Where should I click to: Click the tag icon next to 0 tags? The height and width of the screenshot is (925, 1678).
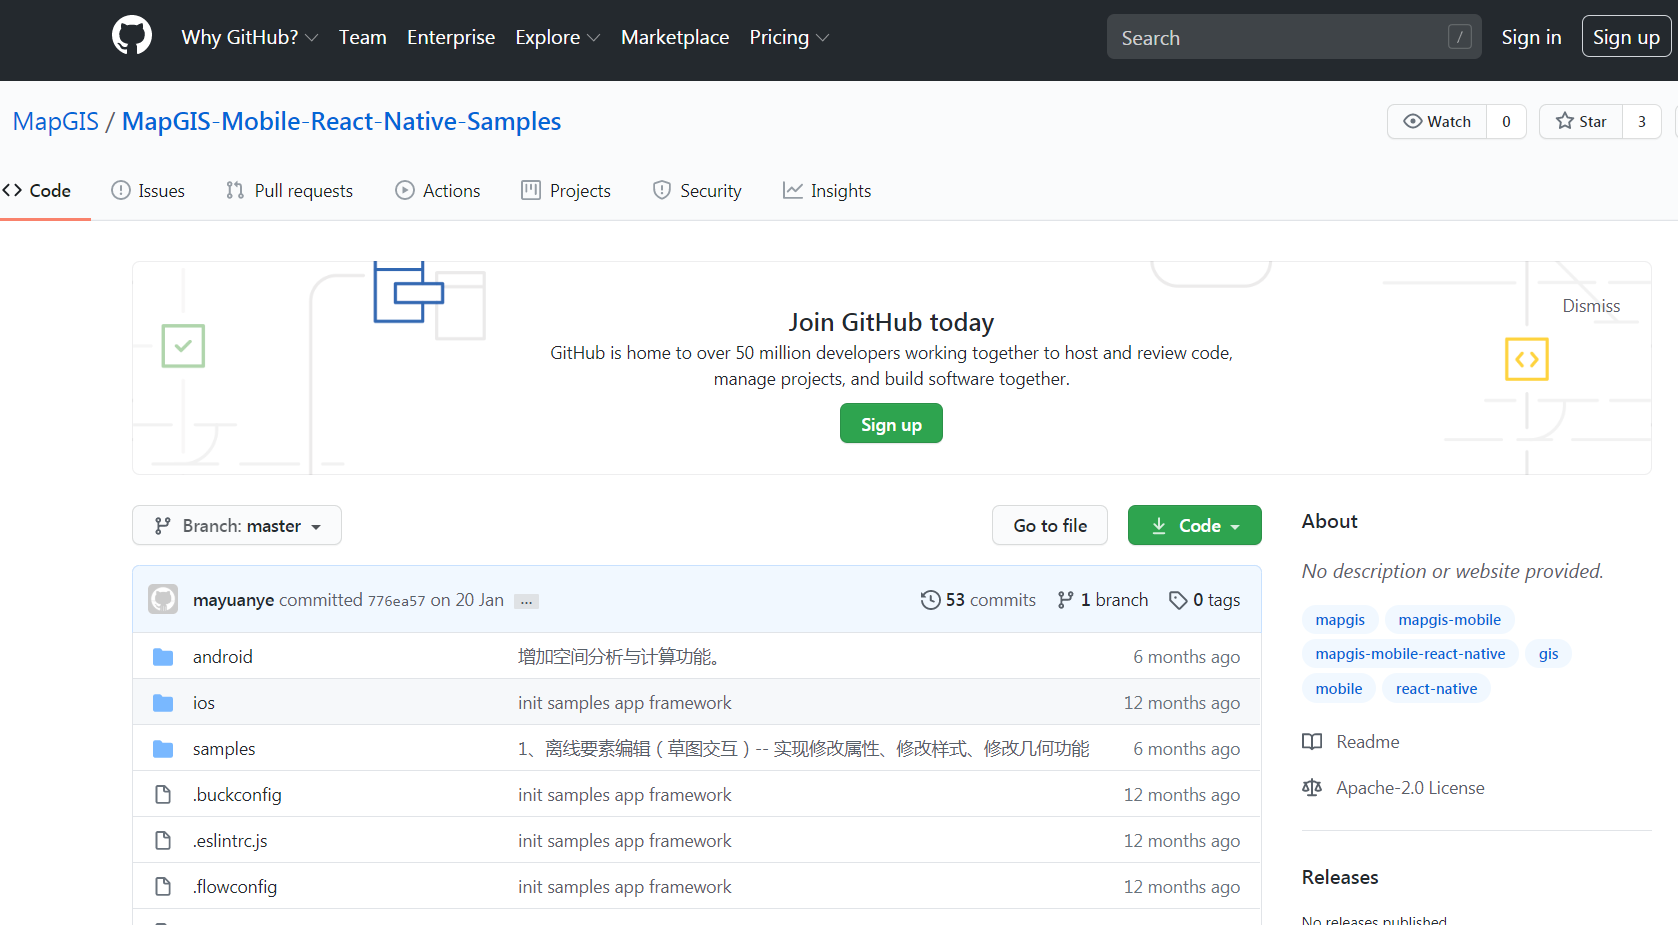[x=1178, y=600]
